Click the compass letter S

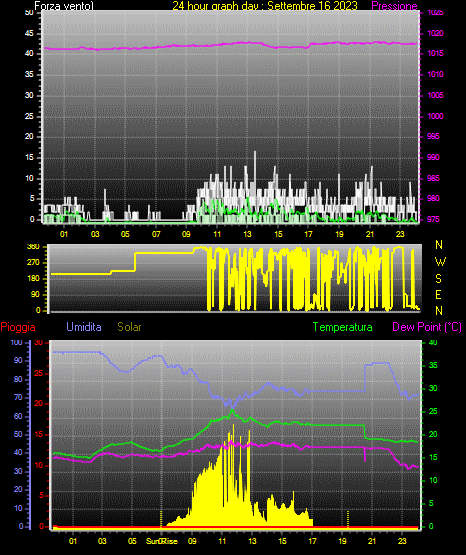438,279
